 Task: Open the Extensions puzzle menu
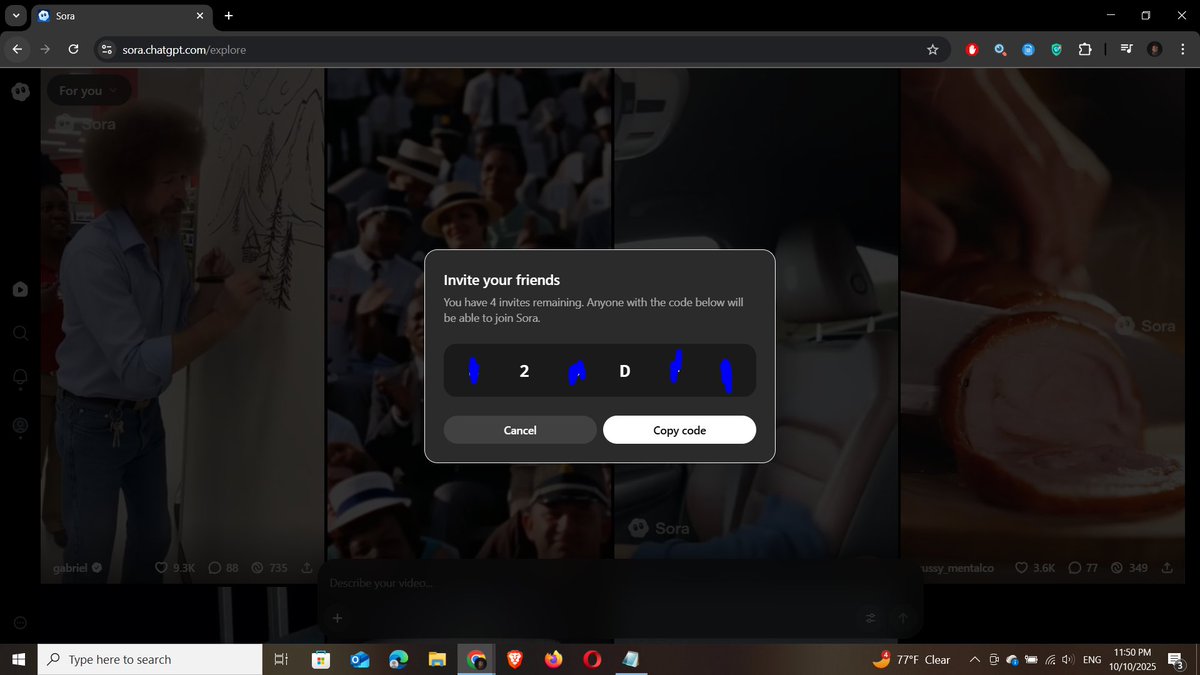(x=1084, y=49)
